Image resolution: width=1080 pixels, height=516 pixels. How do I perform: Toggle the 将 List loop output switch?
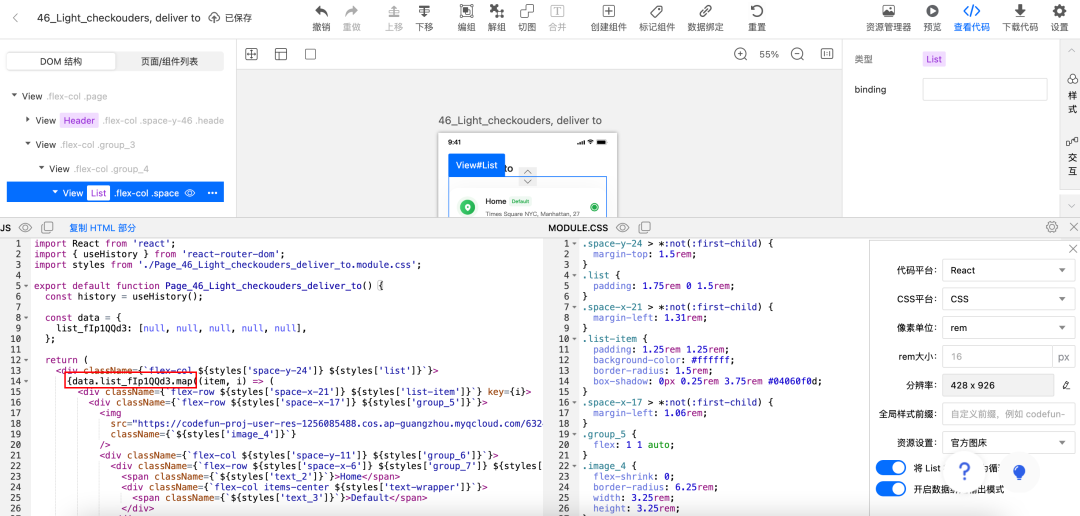[x=891, y=468]
